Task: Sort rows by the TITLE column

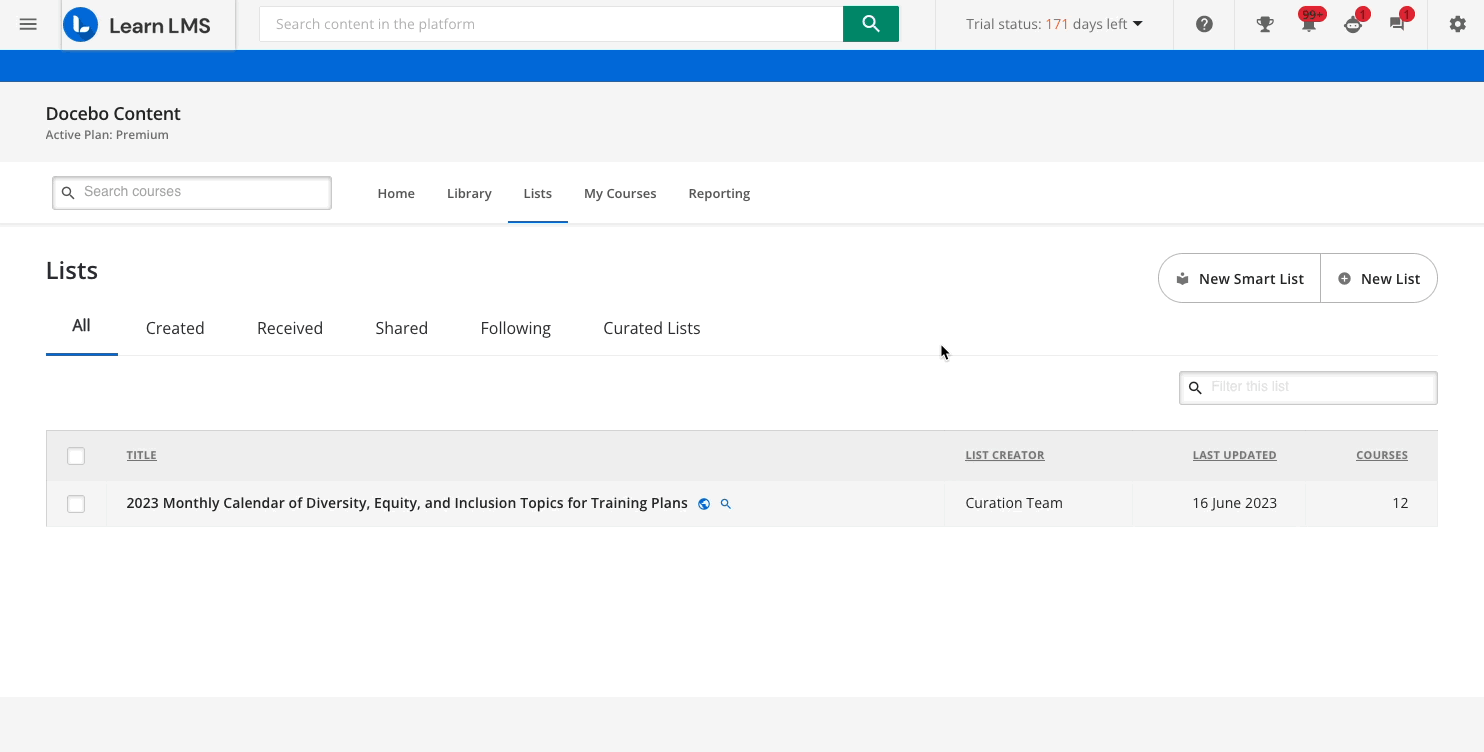Action: point(141,455)
